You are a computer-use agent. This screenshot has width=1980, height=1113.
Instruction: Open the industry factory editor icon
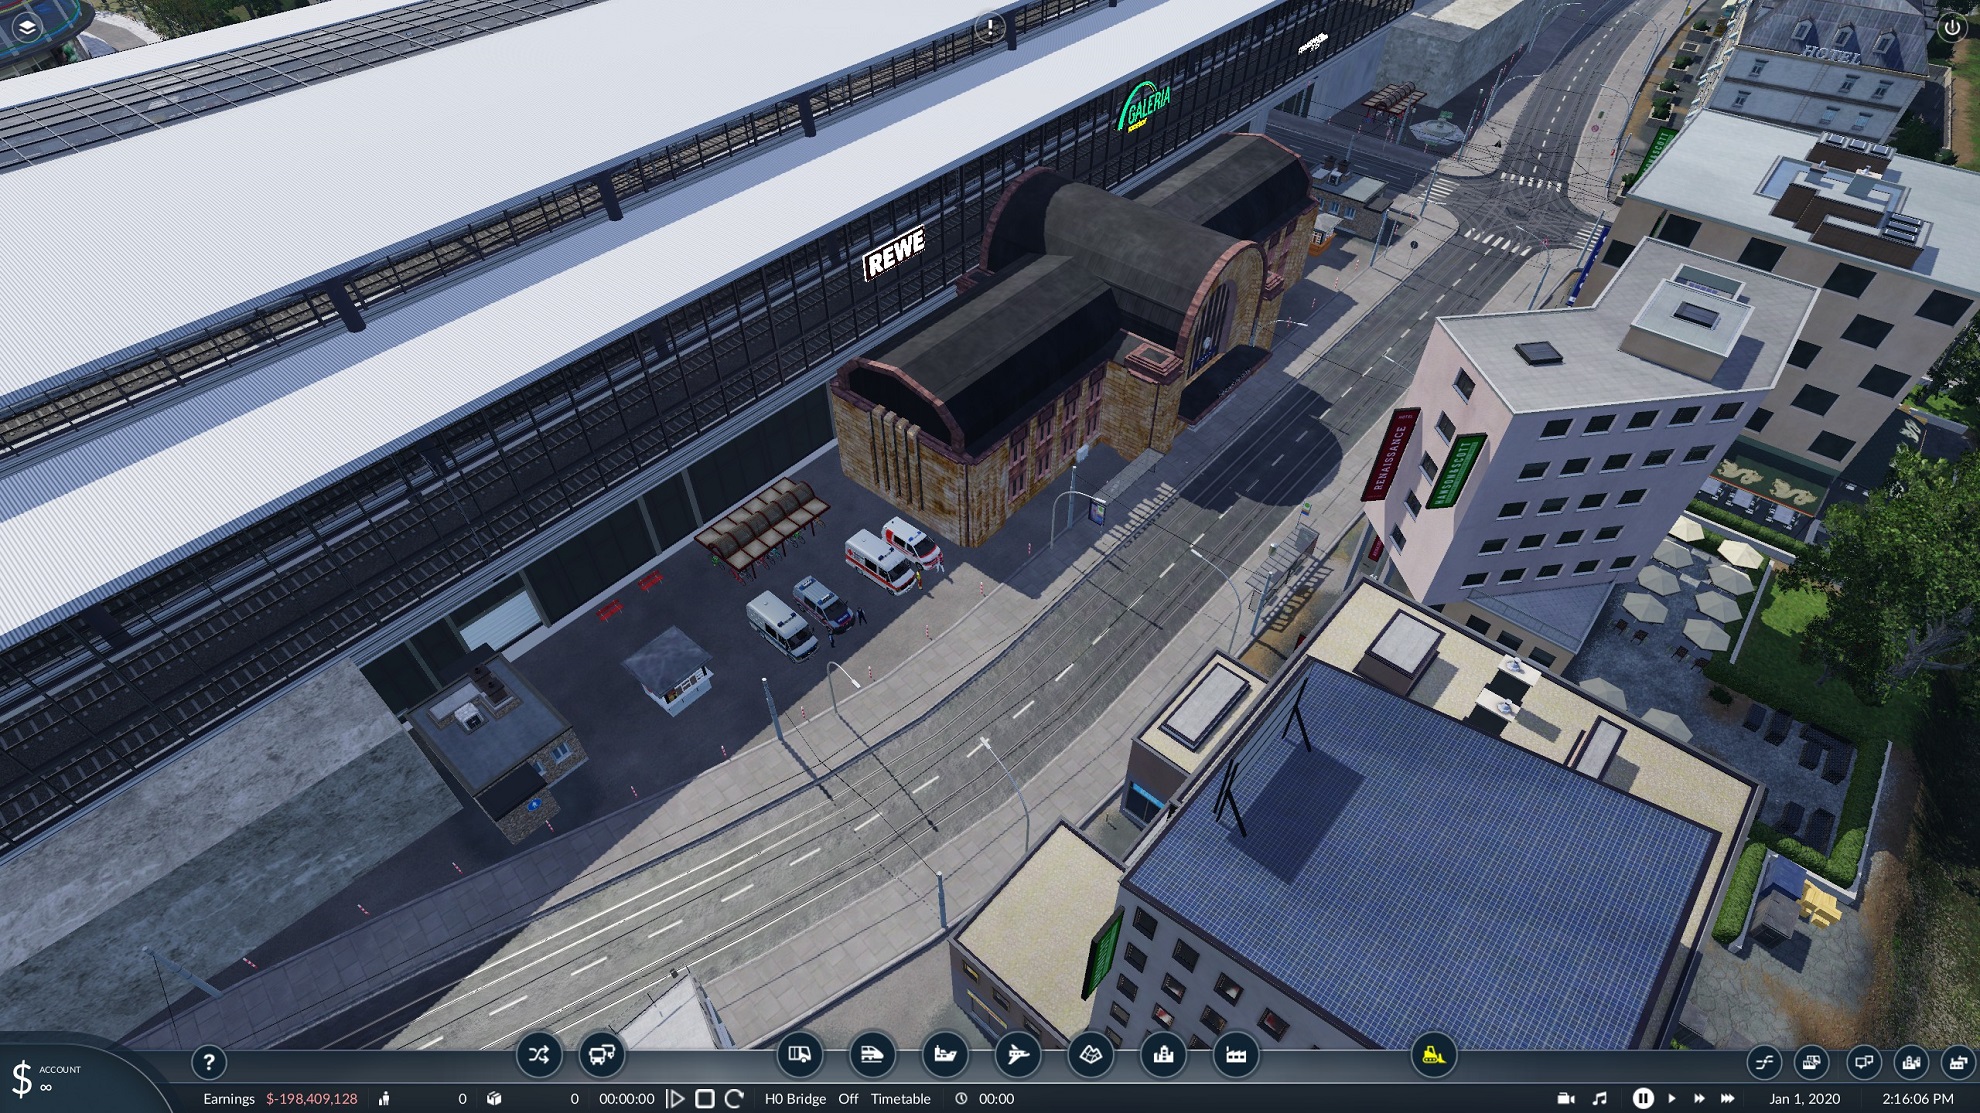point(1236,1055)
